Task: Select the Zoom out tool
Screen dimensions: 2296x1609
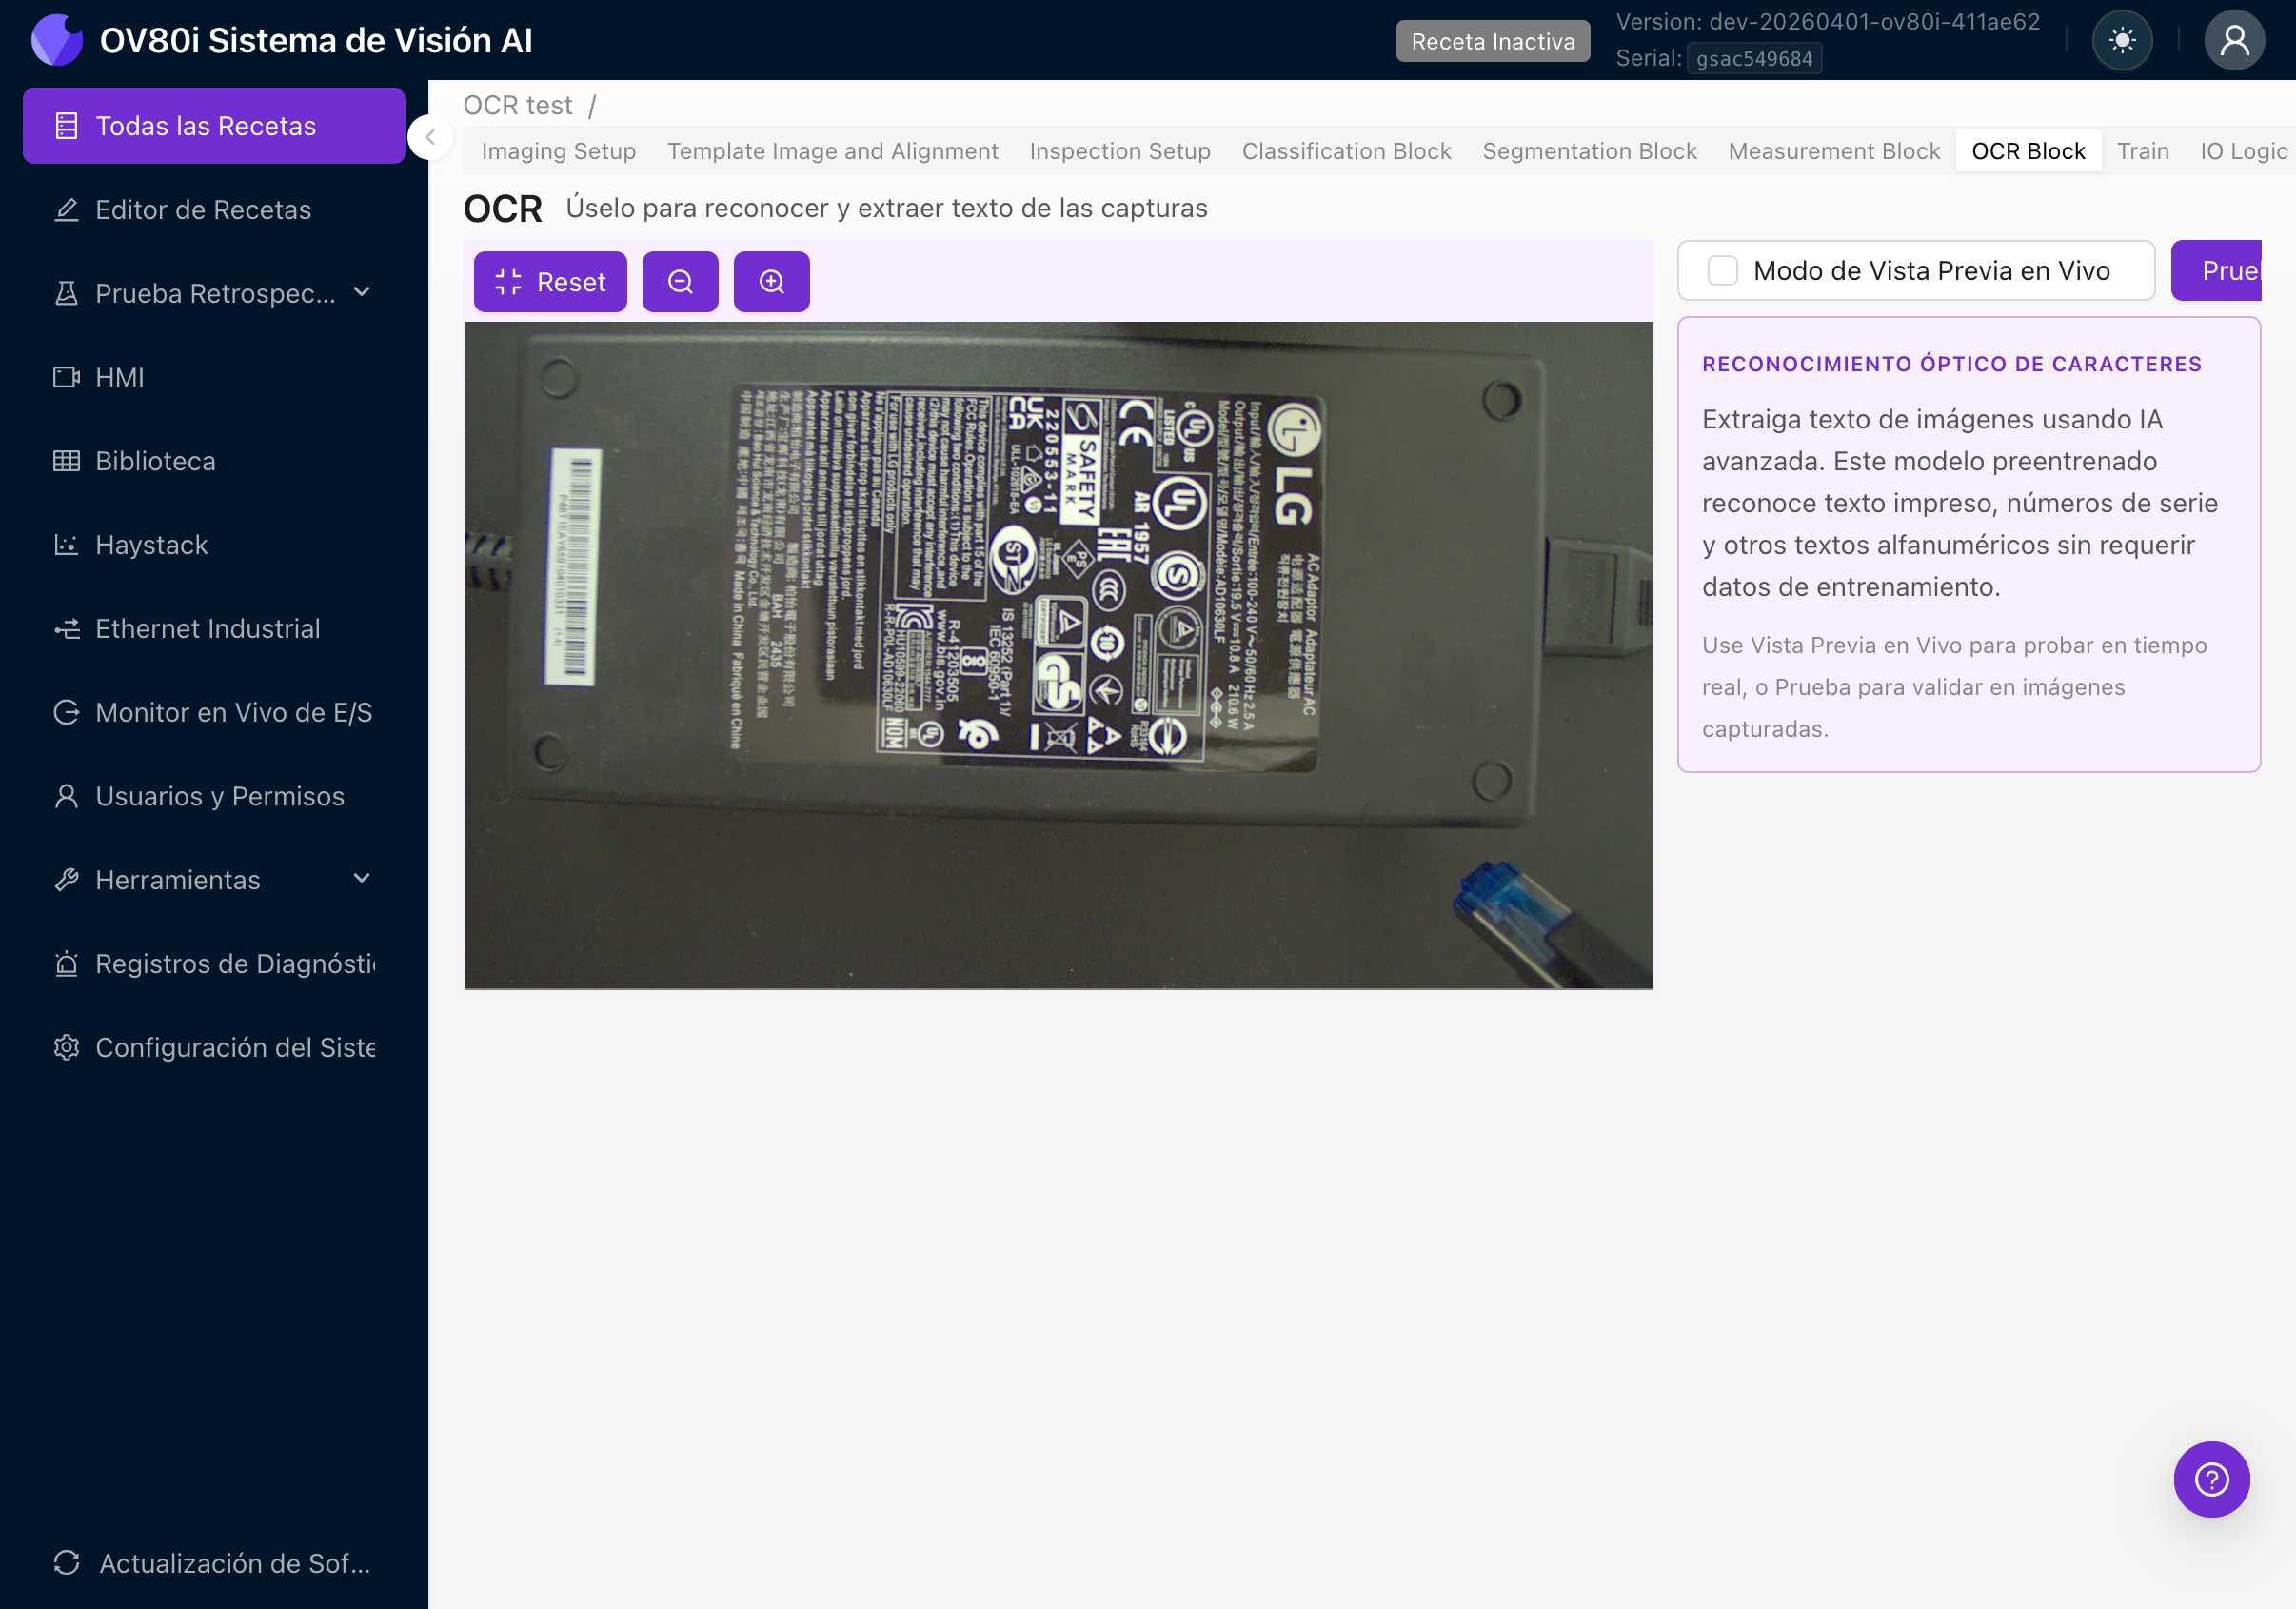Action: point(680,281)
